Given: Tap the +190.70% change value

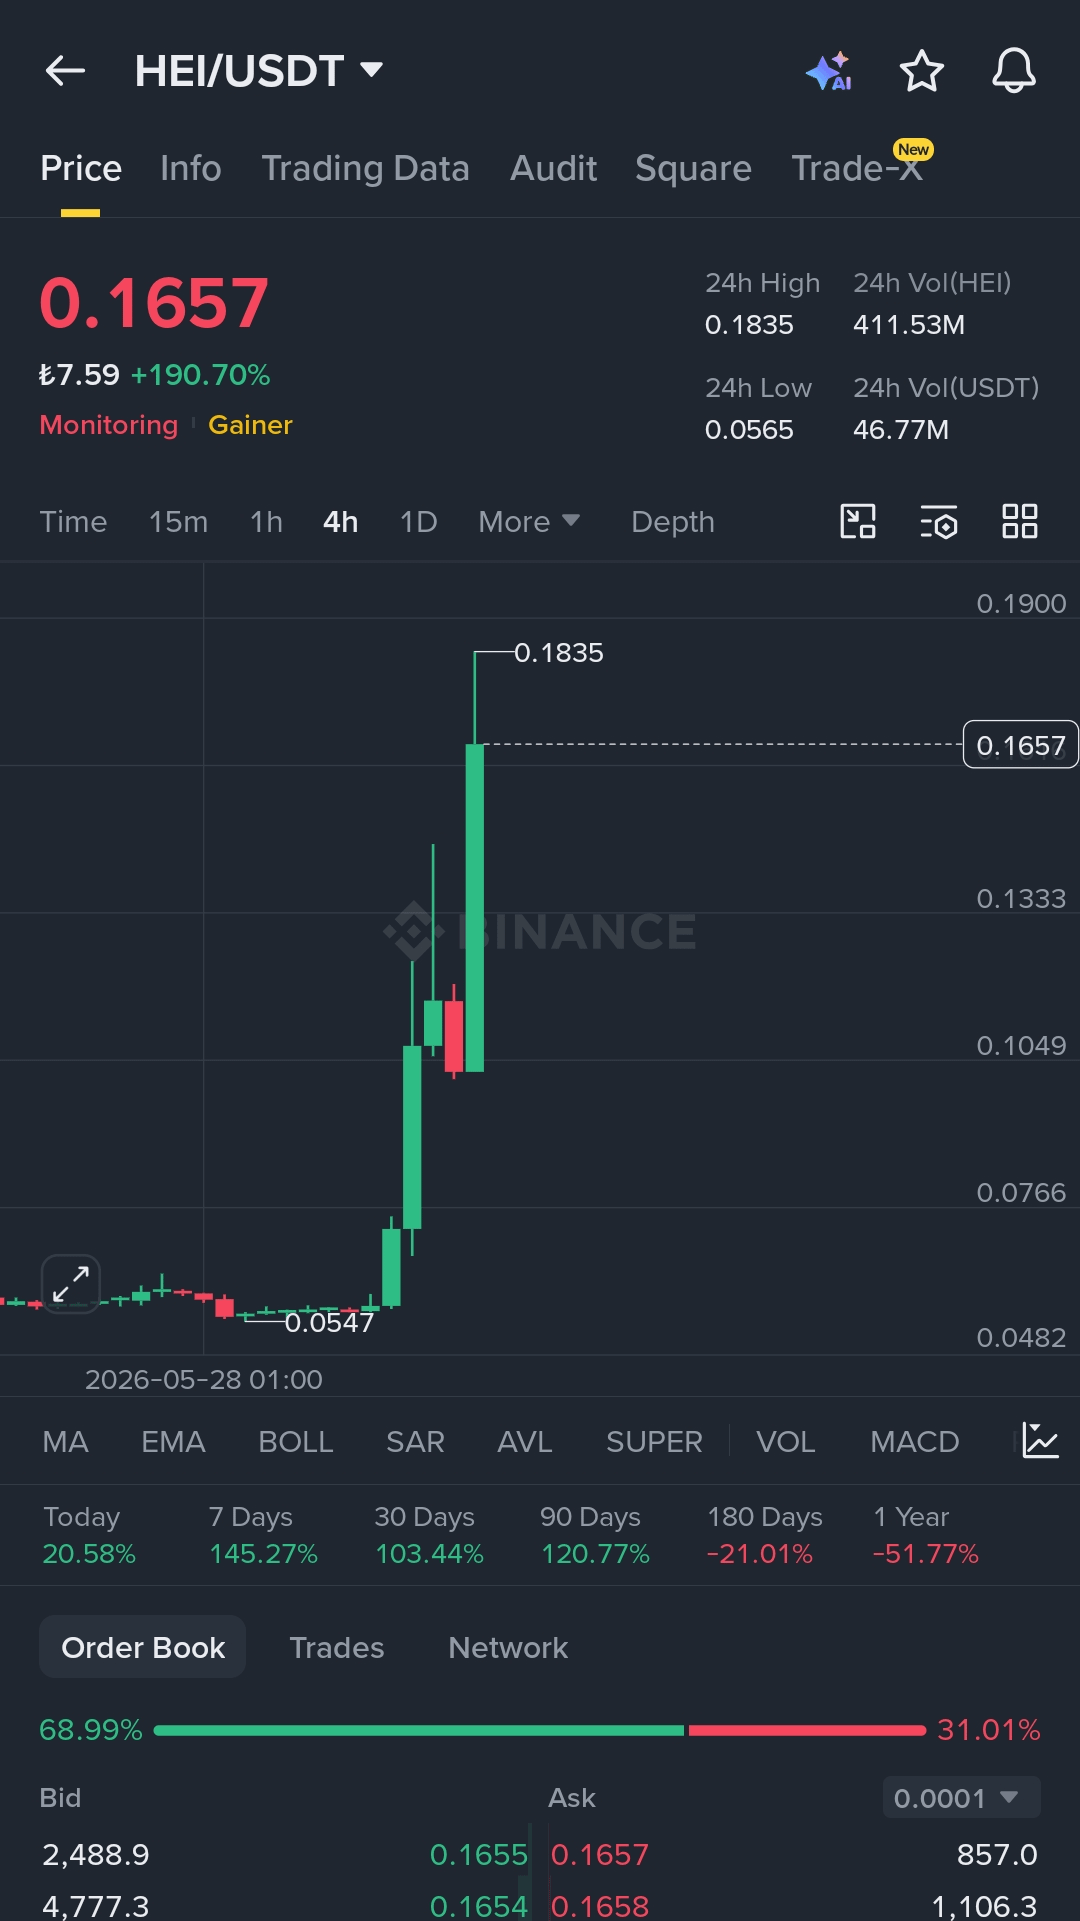Looking at the screenshot, I should point(200,375).
